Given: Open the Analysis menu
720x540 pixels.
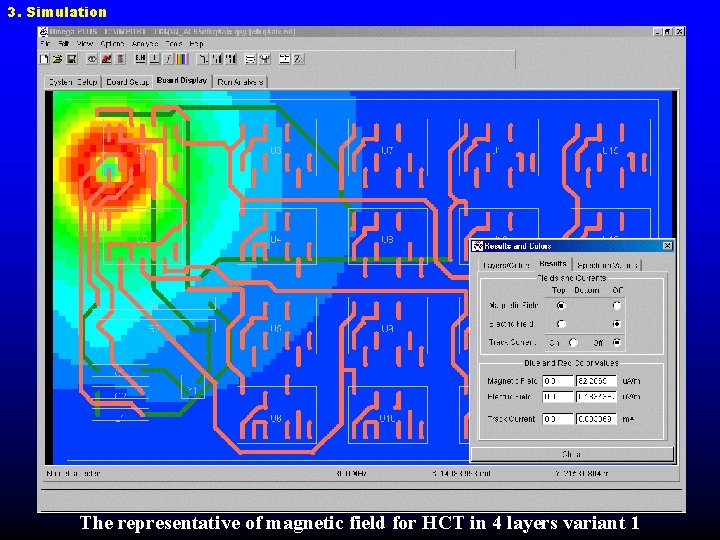Looking at the screenshot, I should pyautogui.click(x=145, y=44).
